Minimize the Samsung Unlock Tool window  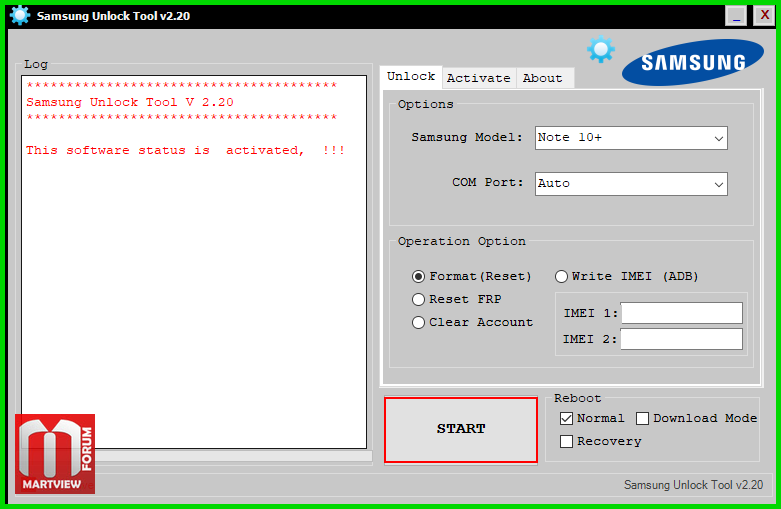736,16
